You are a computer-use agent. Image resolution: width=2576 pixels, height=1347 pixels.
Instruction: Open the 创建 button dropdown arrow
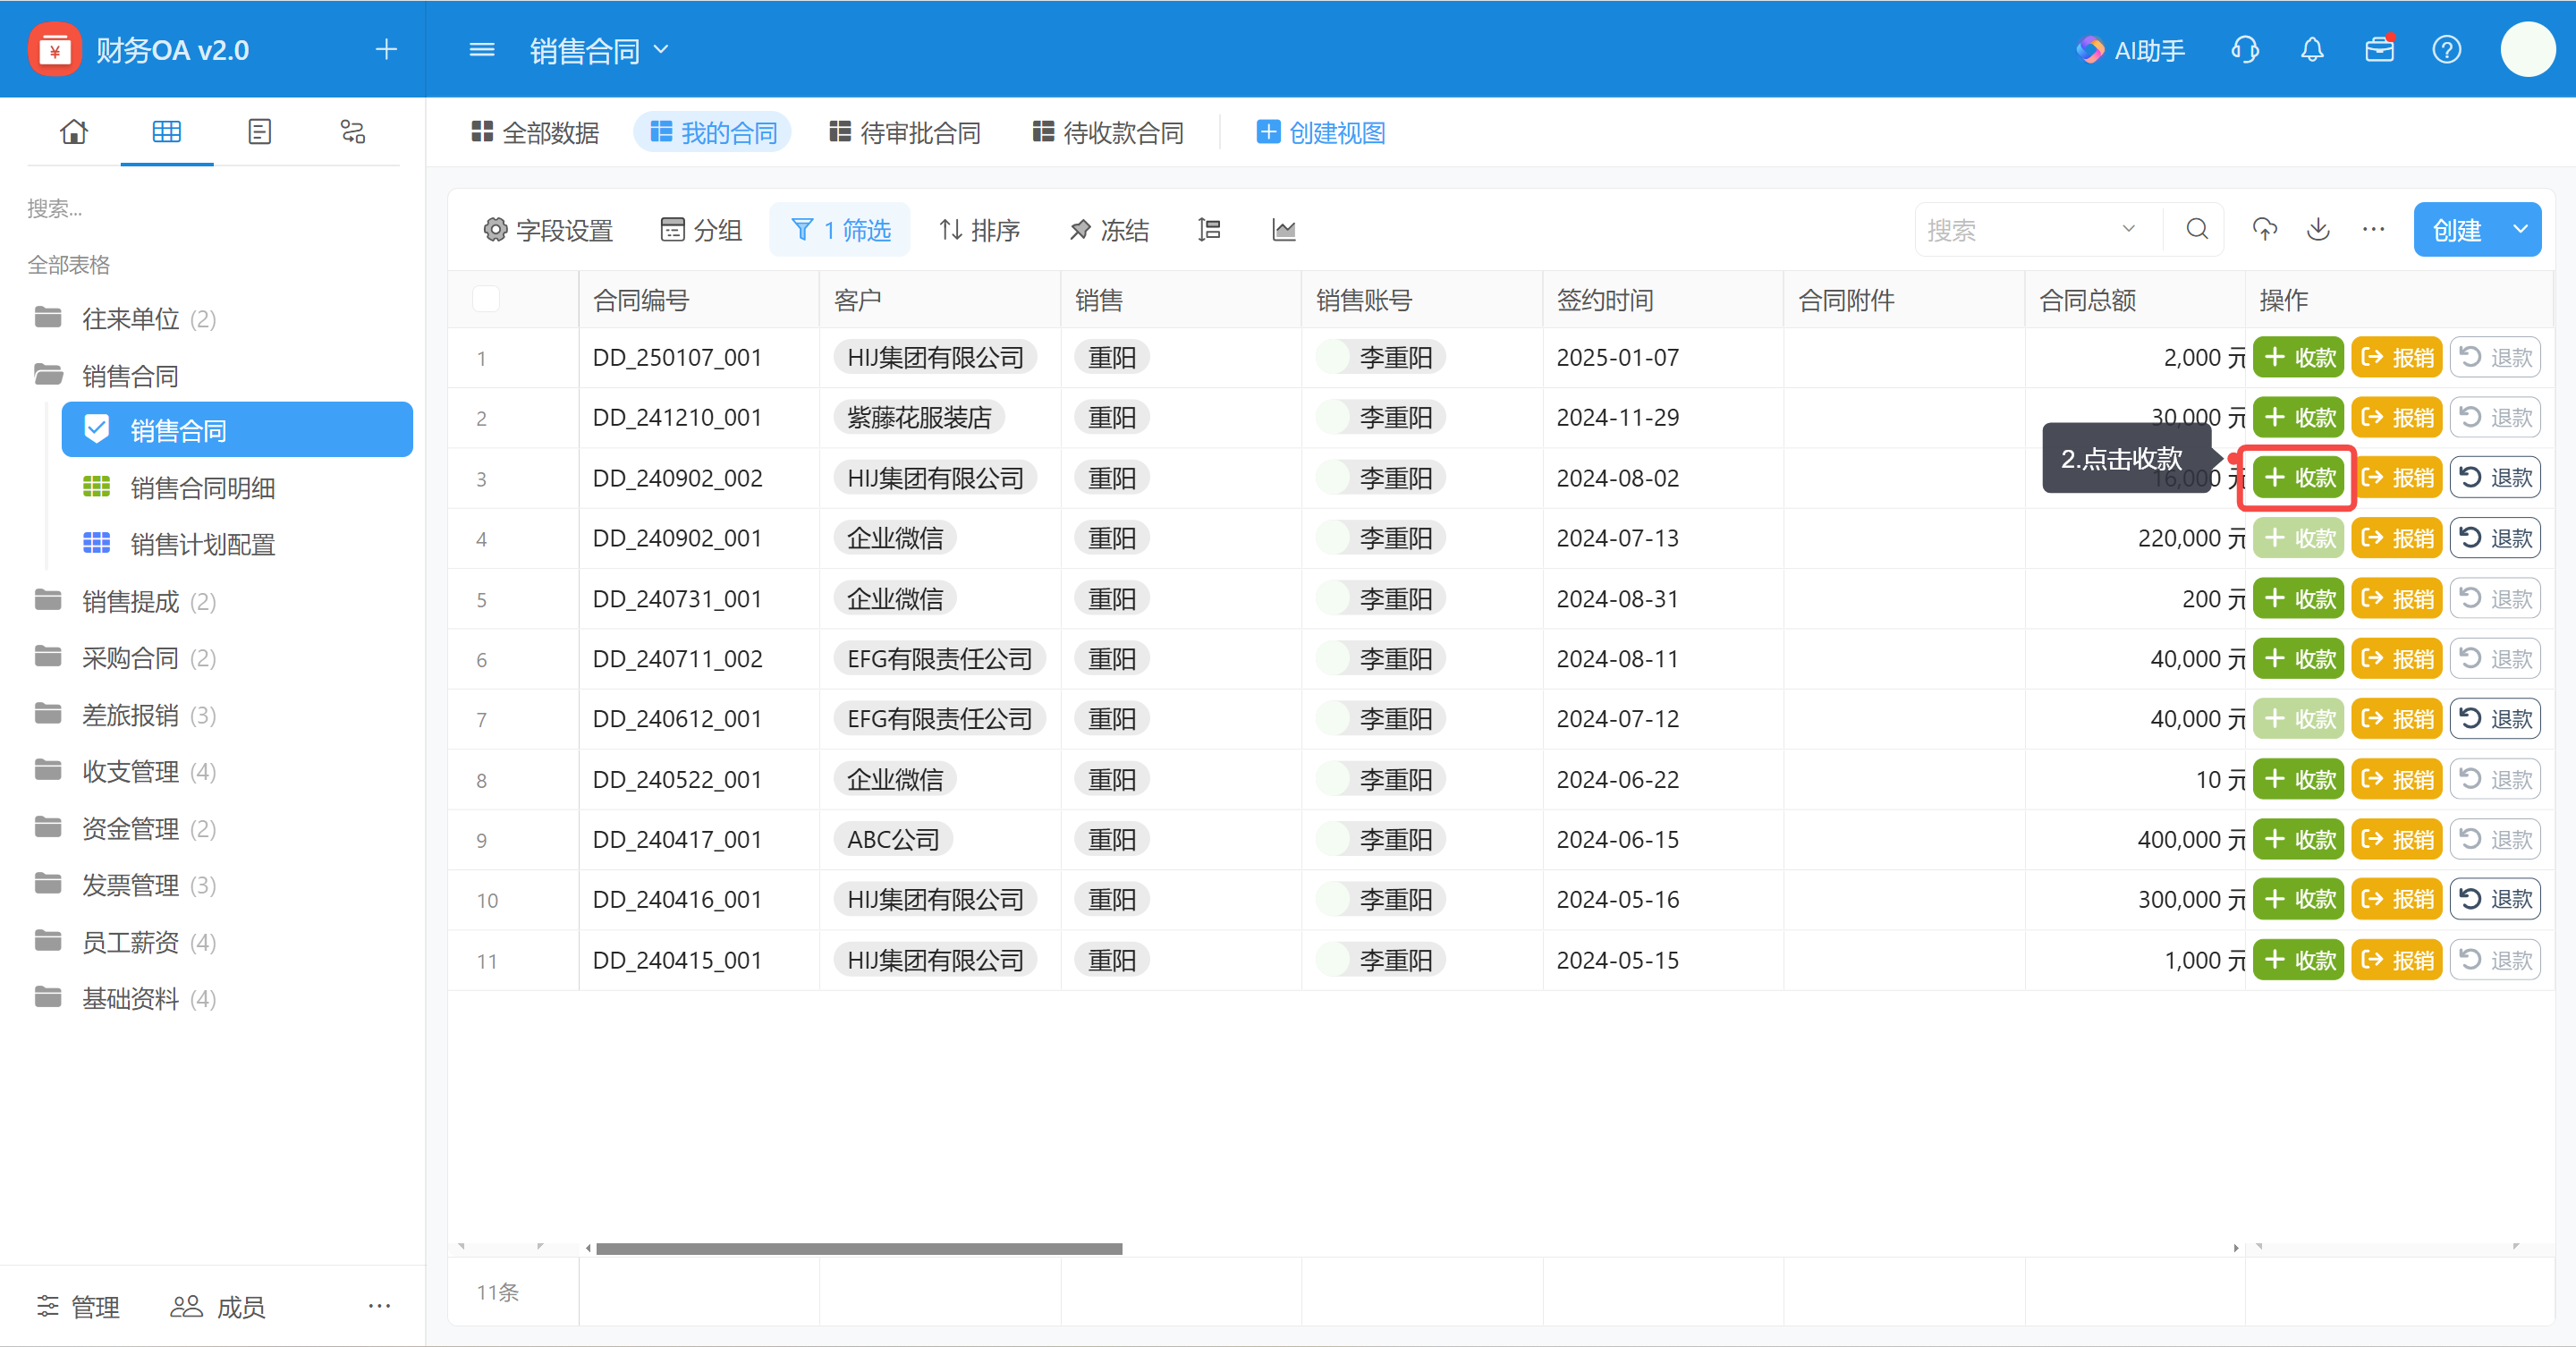coord(2521,230)
